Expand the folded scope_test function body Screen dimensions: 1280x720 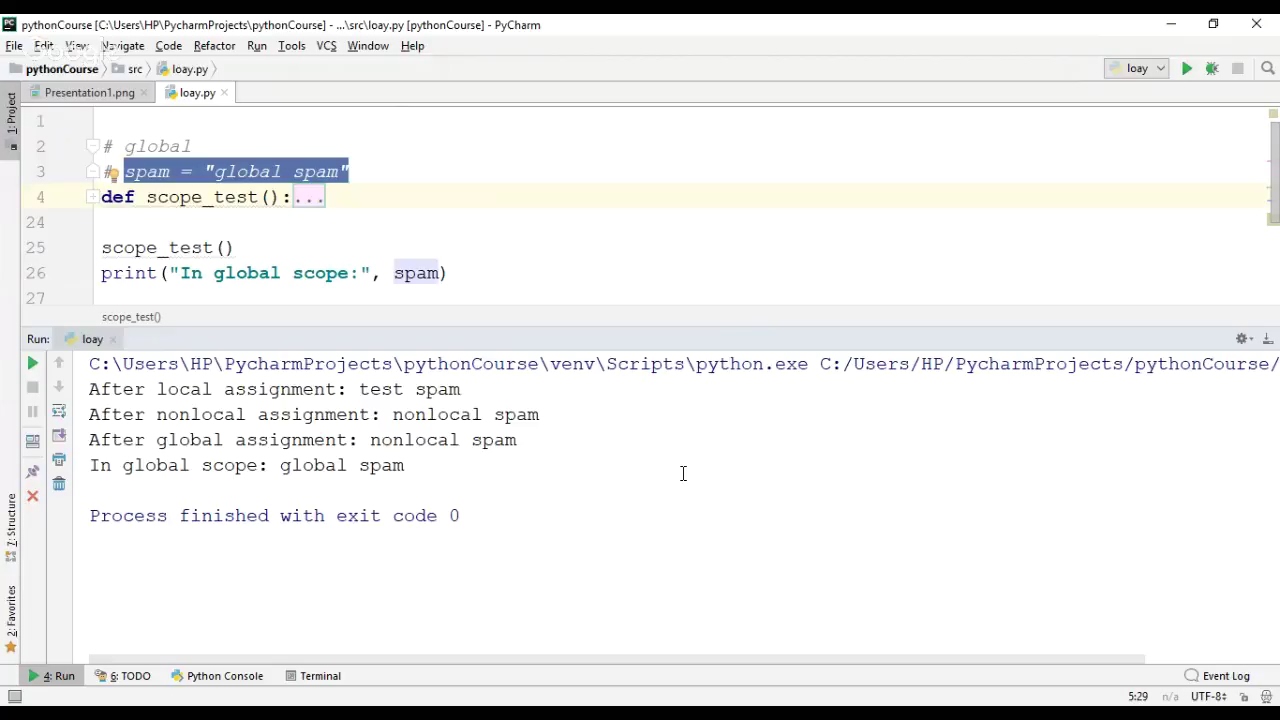[x=309, y=197]
